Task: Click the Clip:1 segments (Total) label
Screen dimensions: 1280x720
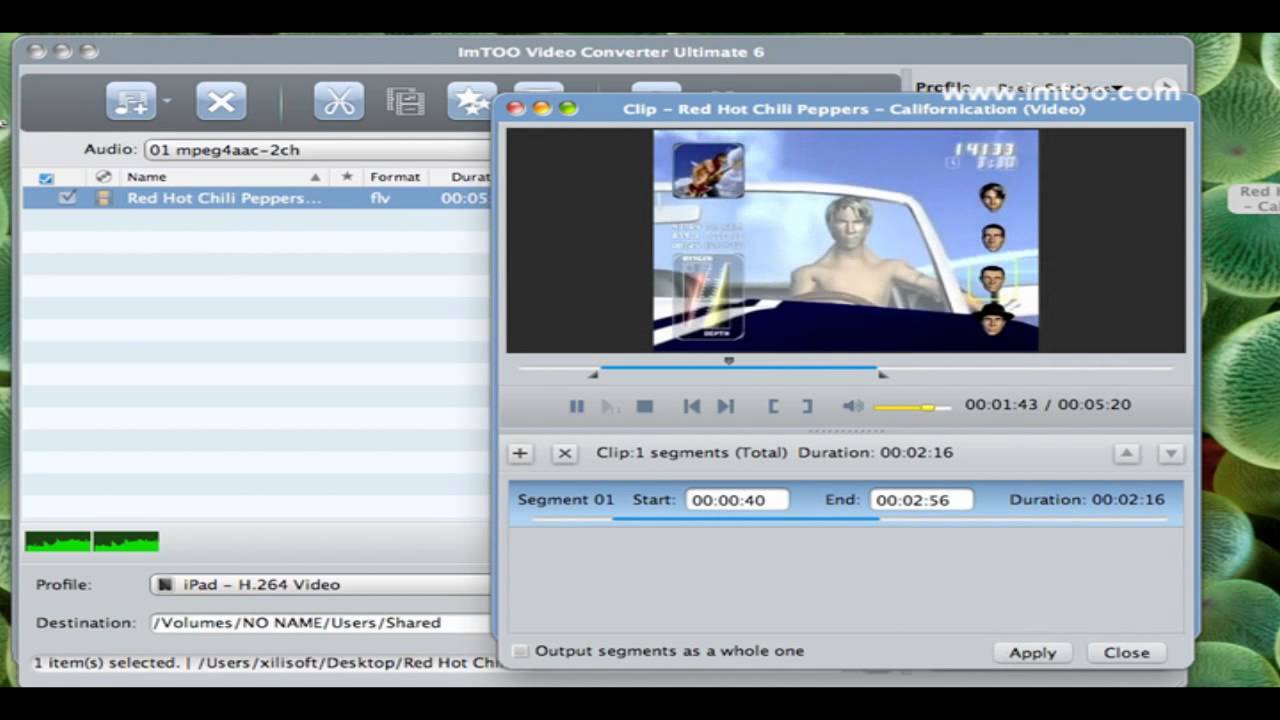Action: [691, 452]
